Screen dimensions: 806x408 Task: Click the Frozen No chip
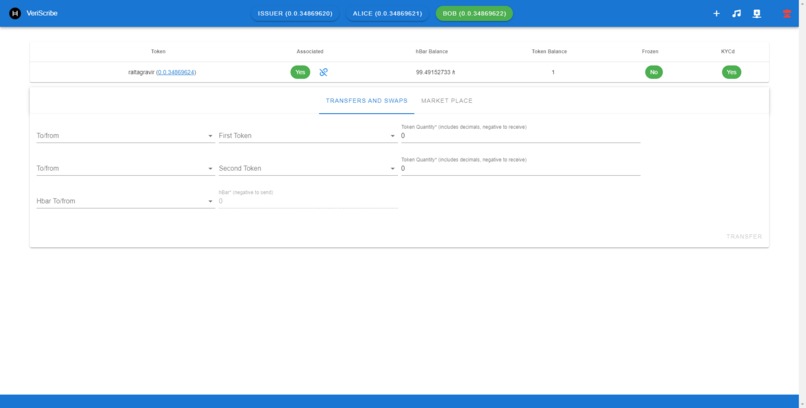click(654, 72)
